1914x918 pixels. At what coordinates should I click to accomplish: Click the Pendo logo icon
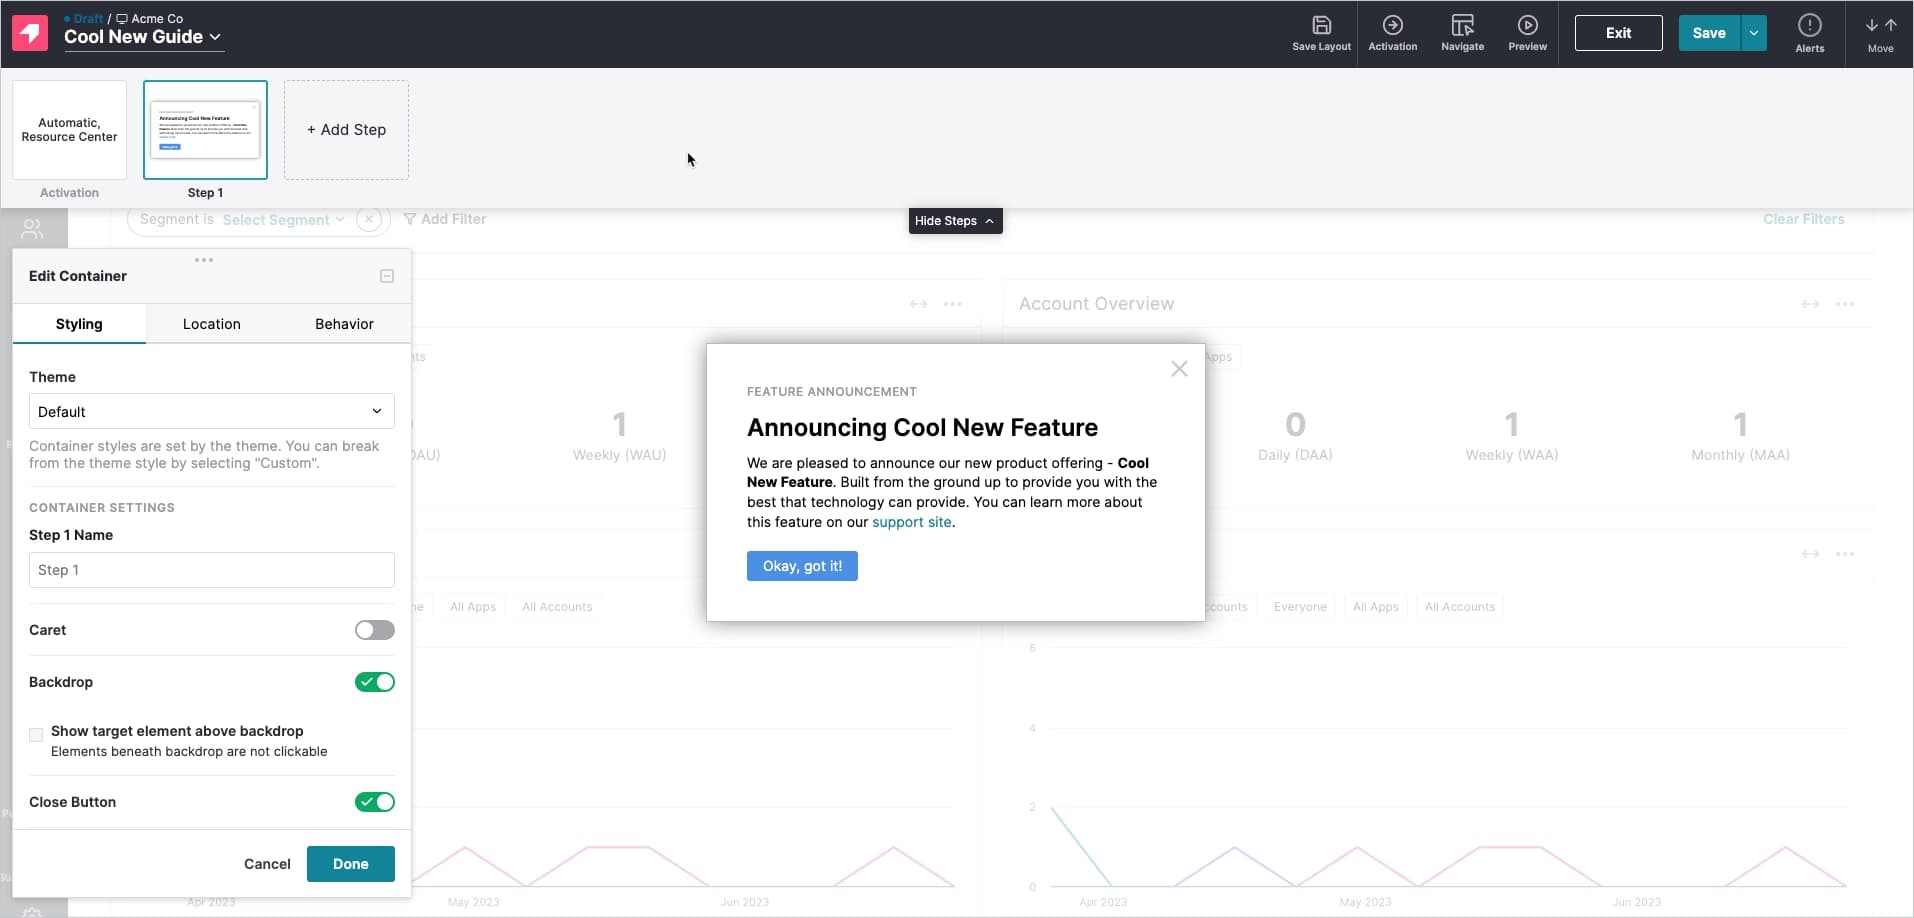tap(30, 33)
